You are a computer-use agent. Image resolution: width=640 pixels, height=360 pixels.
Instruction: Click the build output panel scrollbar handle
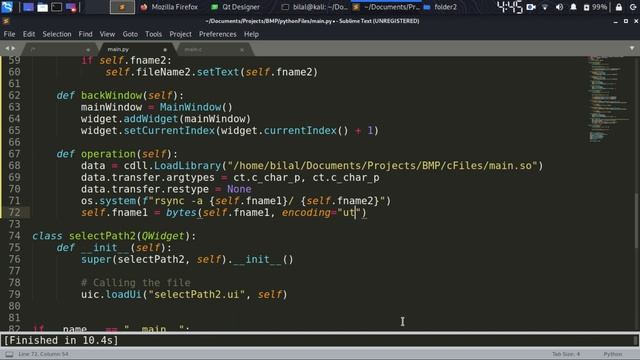[637, 340]
